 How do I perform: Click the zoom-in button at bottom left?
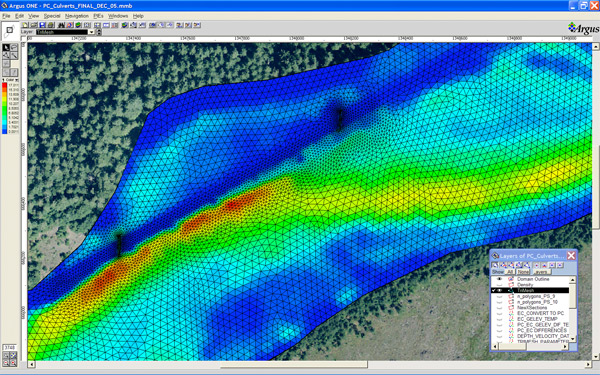pos(6,362)
